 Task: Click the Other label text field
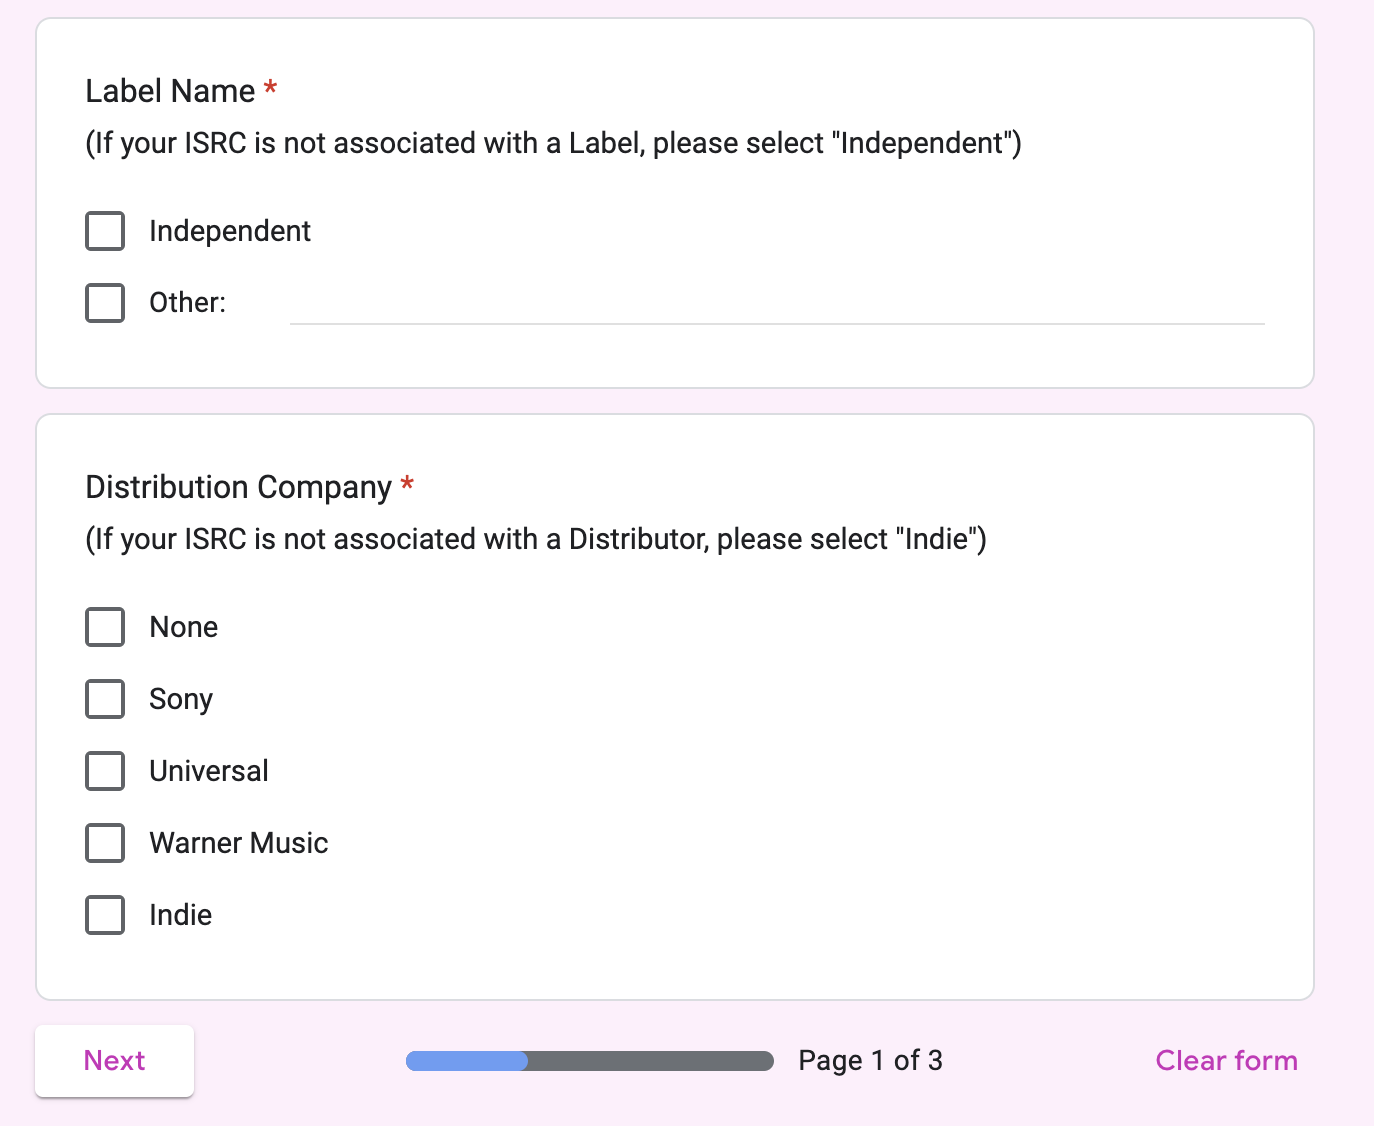(777, 303)
